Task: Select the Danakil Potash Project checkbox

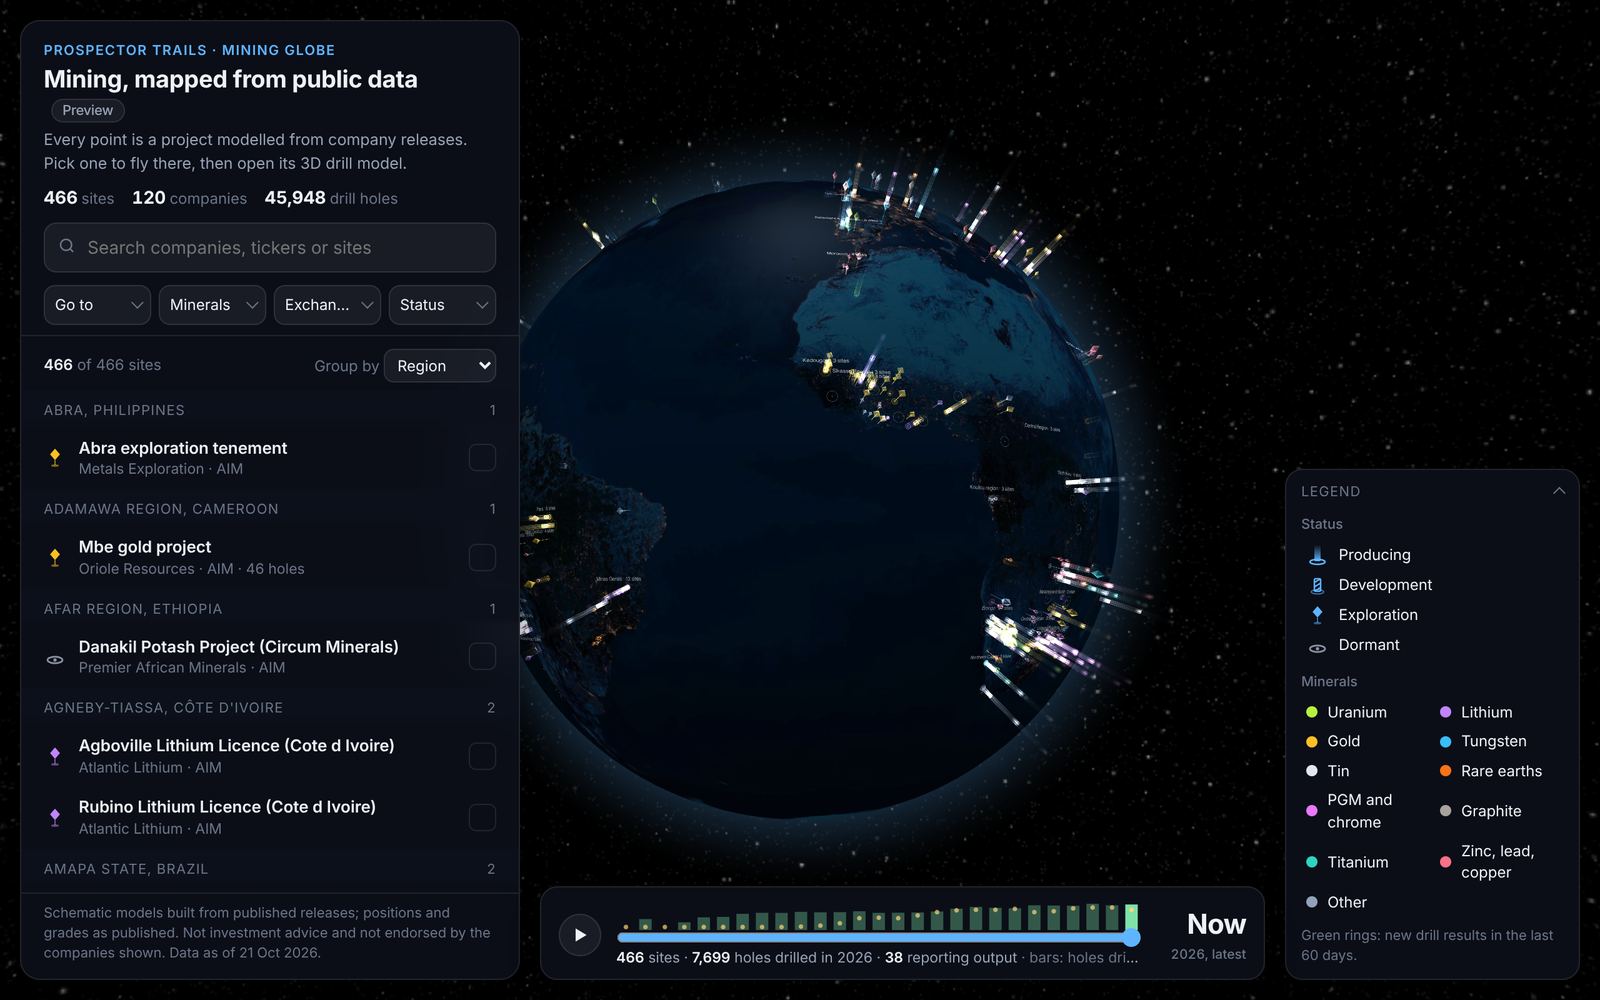Action: (482, 657)
